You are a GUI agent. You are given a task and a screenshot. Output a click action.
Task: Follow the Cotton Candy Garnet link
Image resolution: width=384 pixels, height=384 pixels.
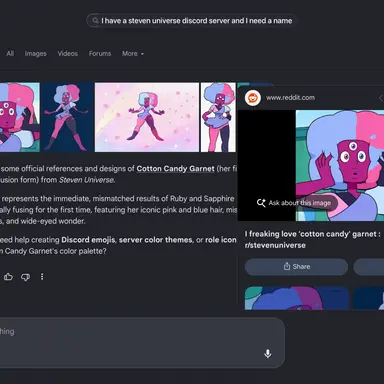pyautogui.click(x=175, y=169)
